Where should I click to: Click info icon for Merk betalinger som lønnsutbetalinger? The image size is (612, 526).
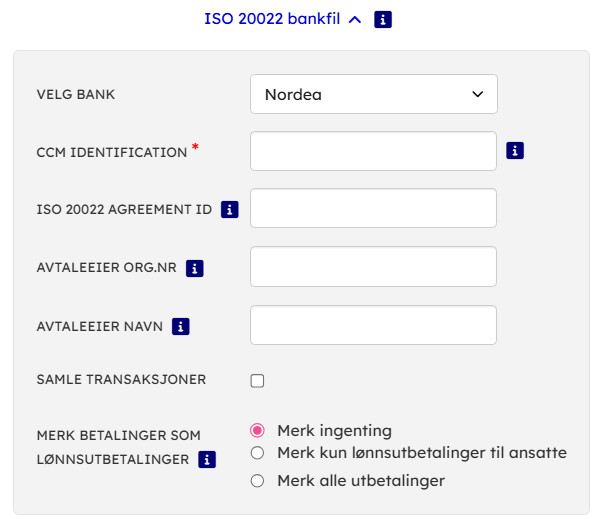coord(207,460)
